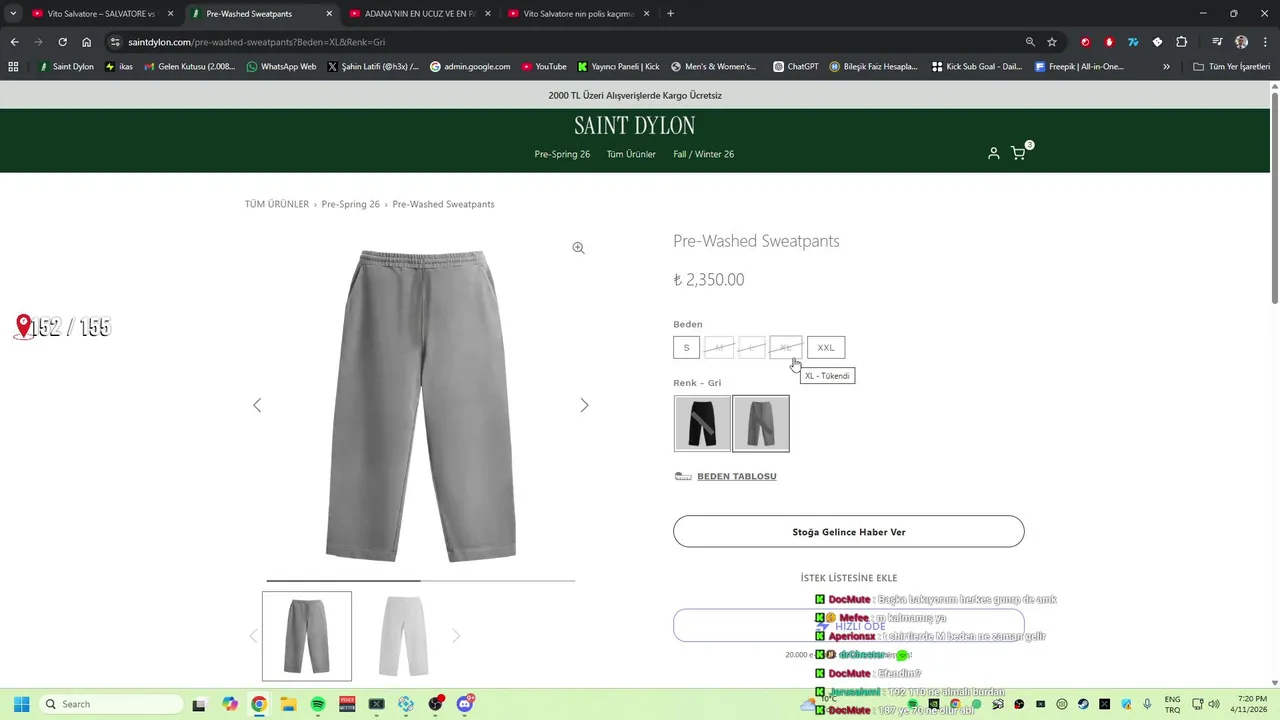Advance thumbnail strip with right chevron
The height and width of the screenshot is (720, 1280).
coord(456,636)
